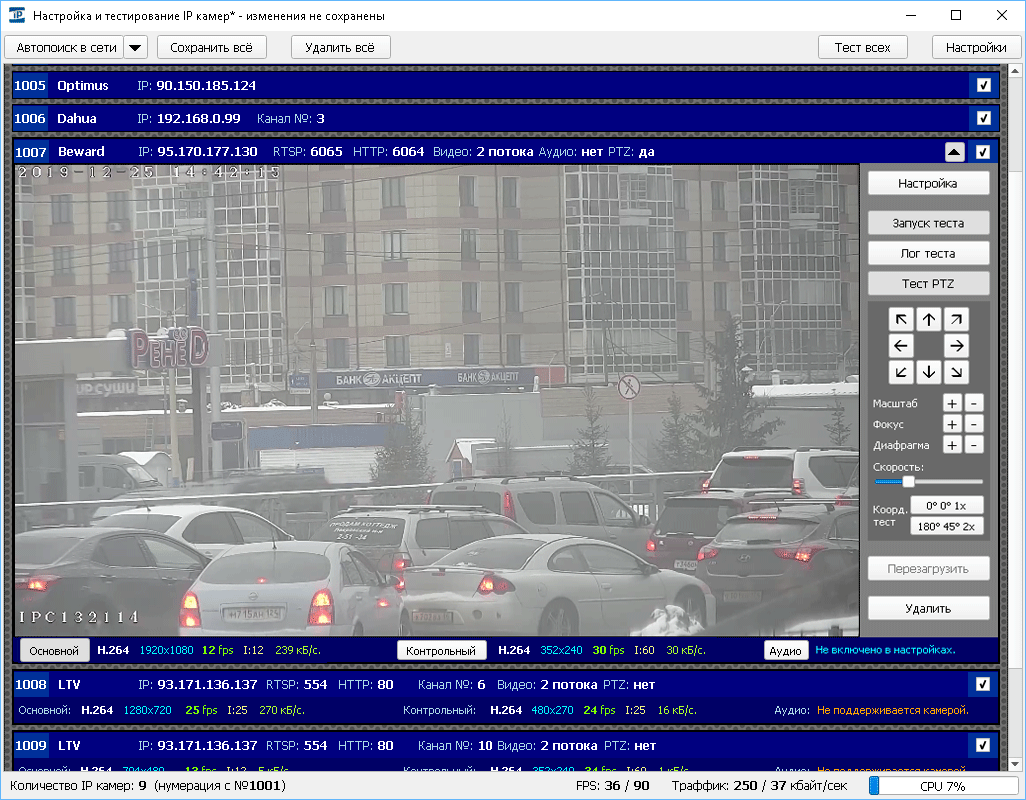
Task: Switch to the Основной stream
Action: pos(54,650)
